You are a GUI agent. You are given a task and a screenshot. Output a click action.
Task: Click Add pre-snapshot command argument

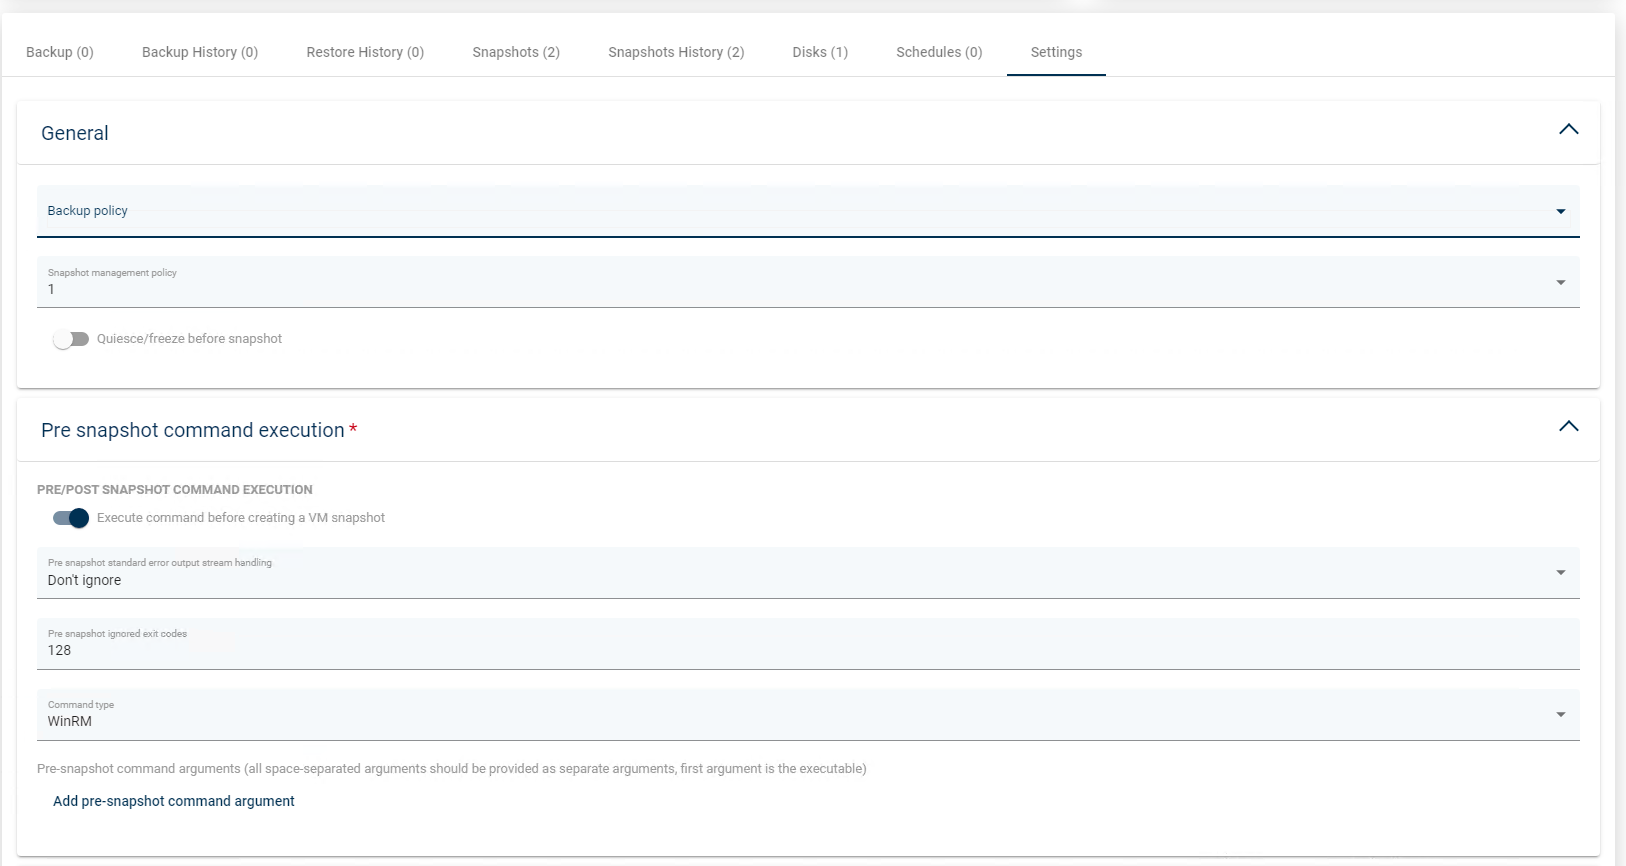coord(174,801)
